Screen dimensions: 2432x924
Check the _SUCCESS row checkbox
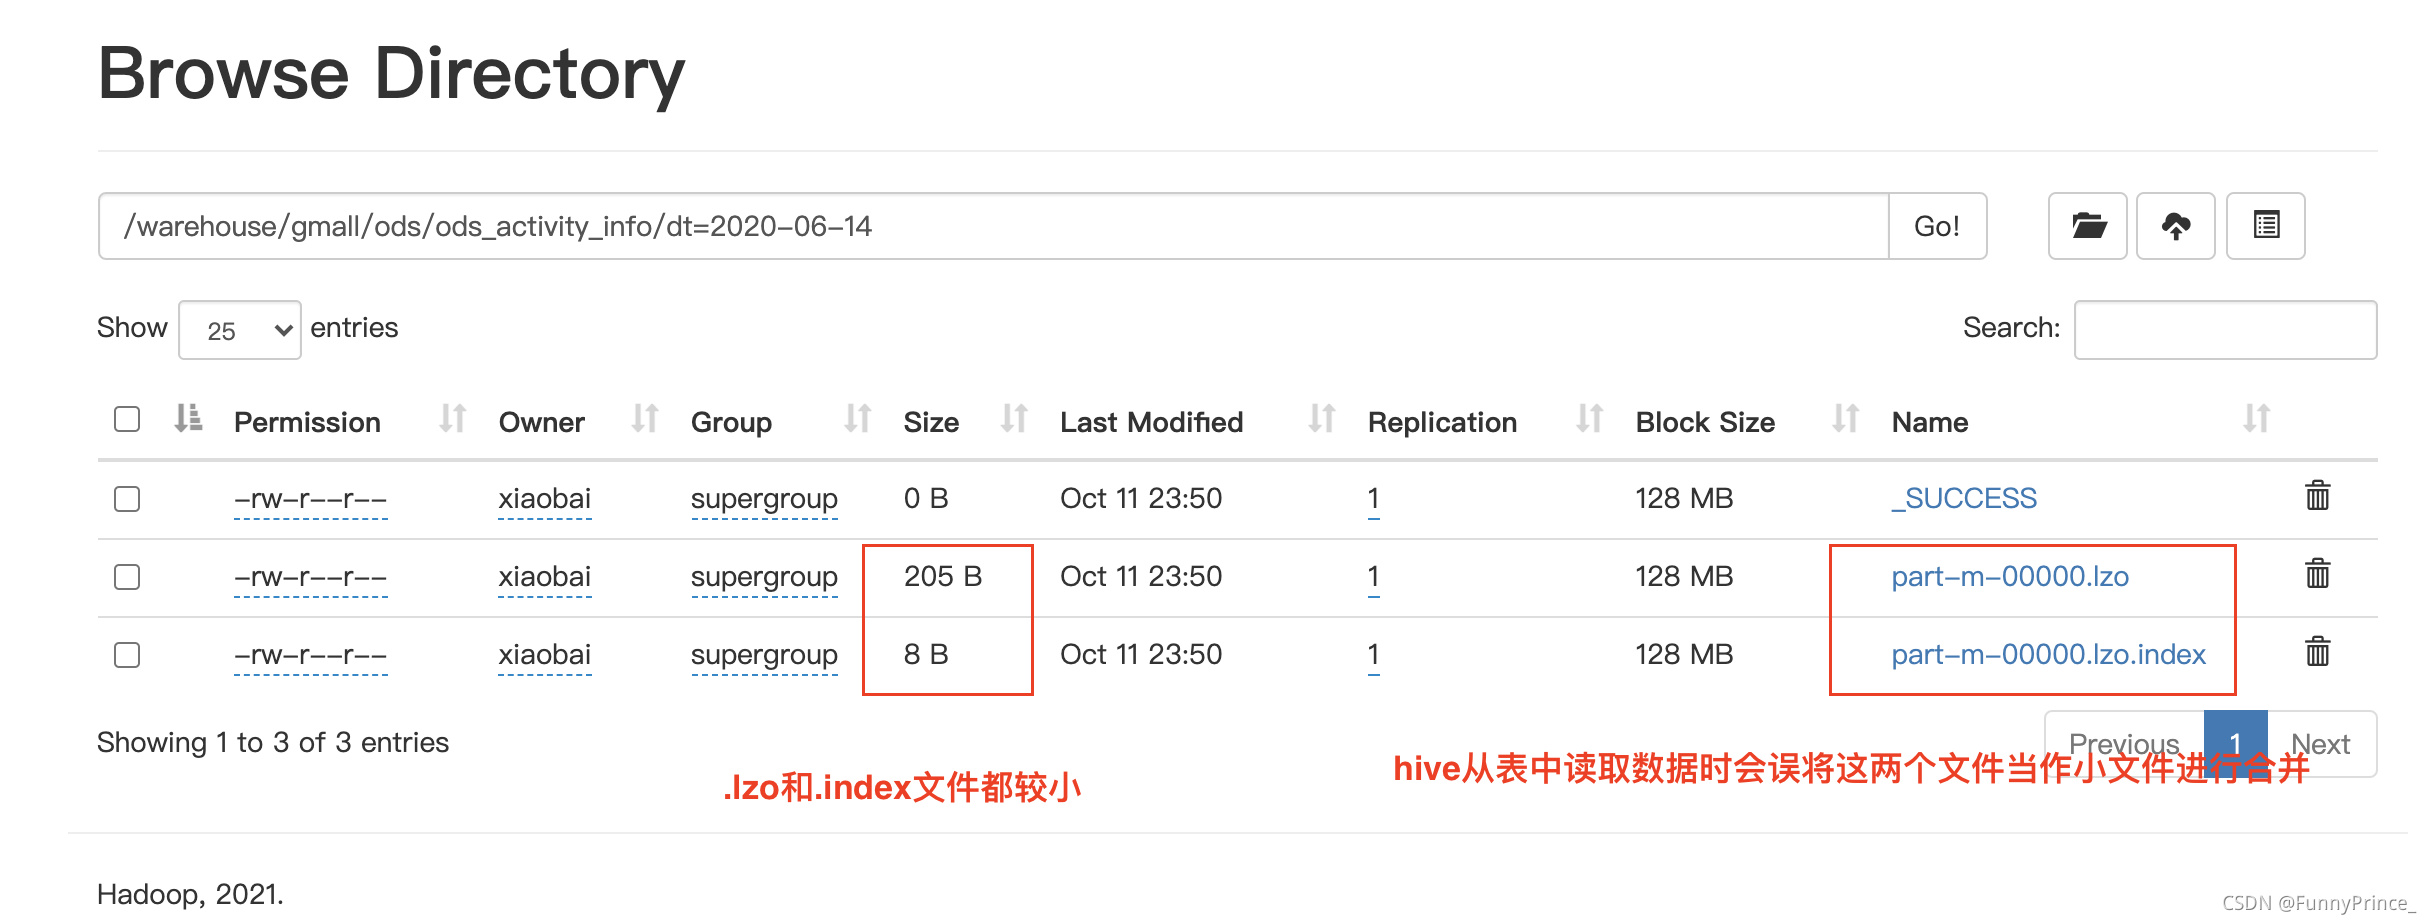(x=127, y=499)
